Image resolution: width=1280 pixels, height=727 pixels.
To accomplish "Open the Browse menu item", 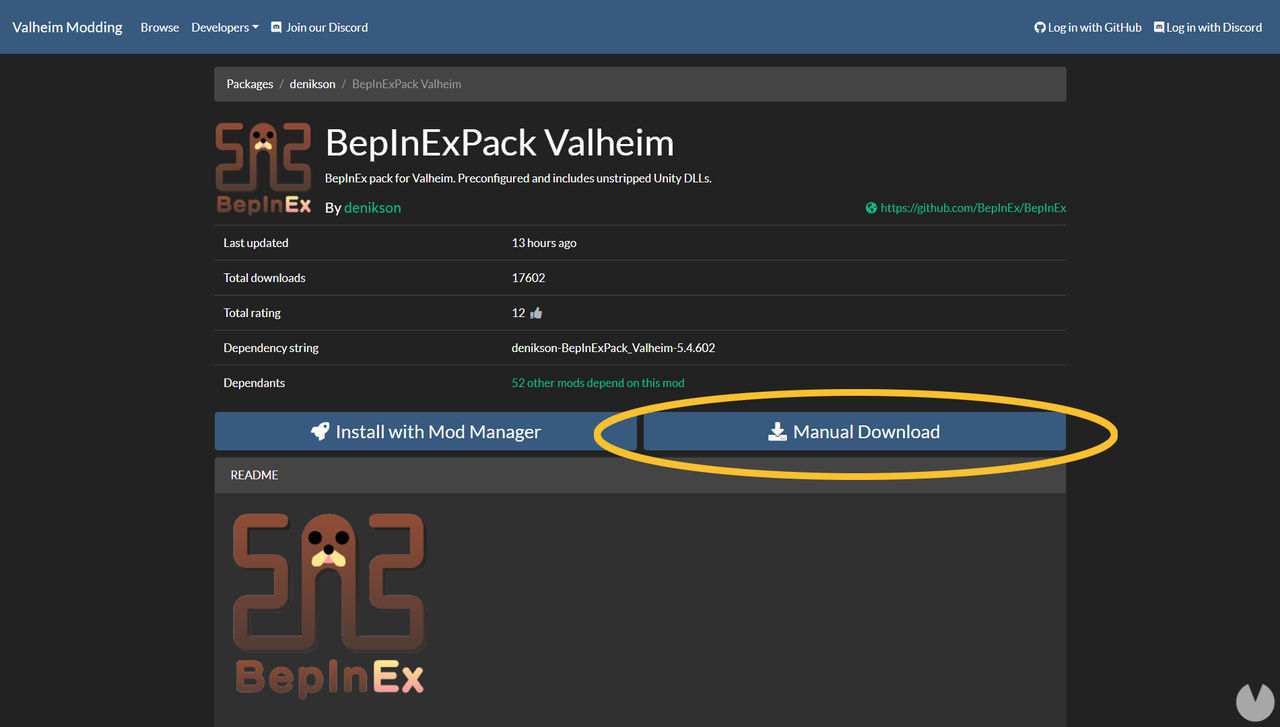I will (160, 27).
